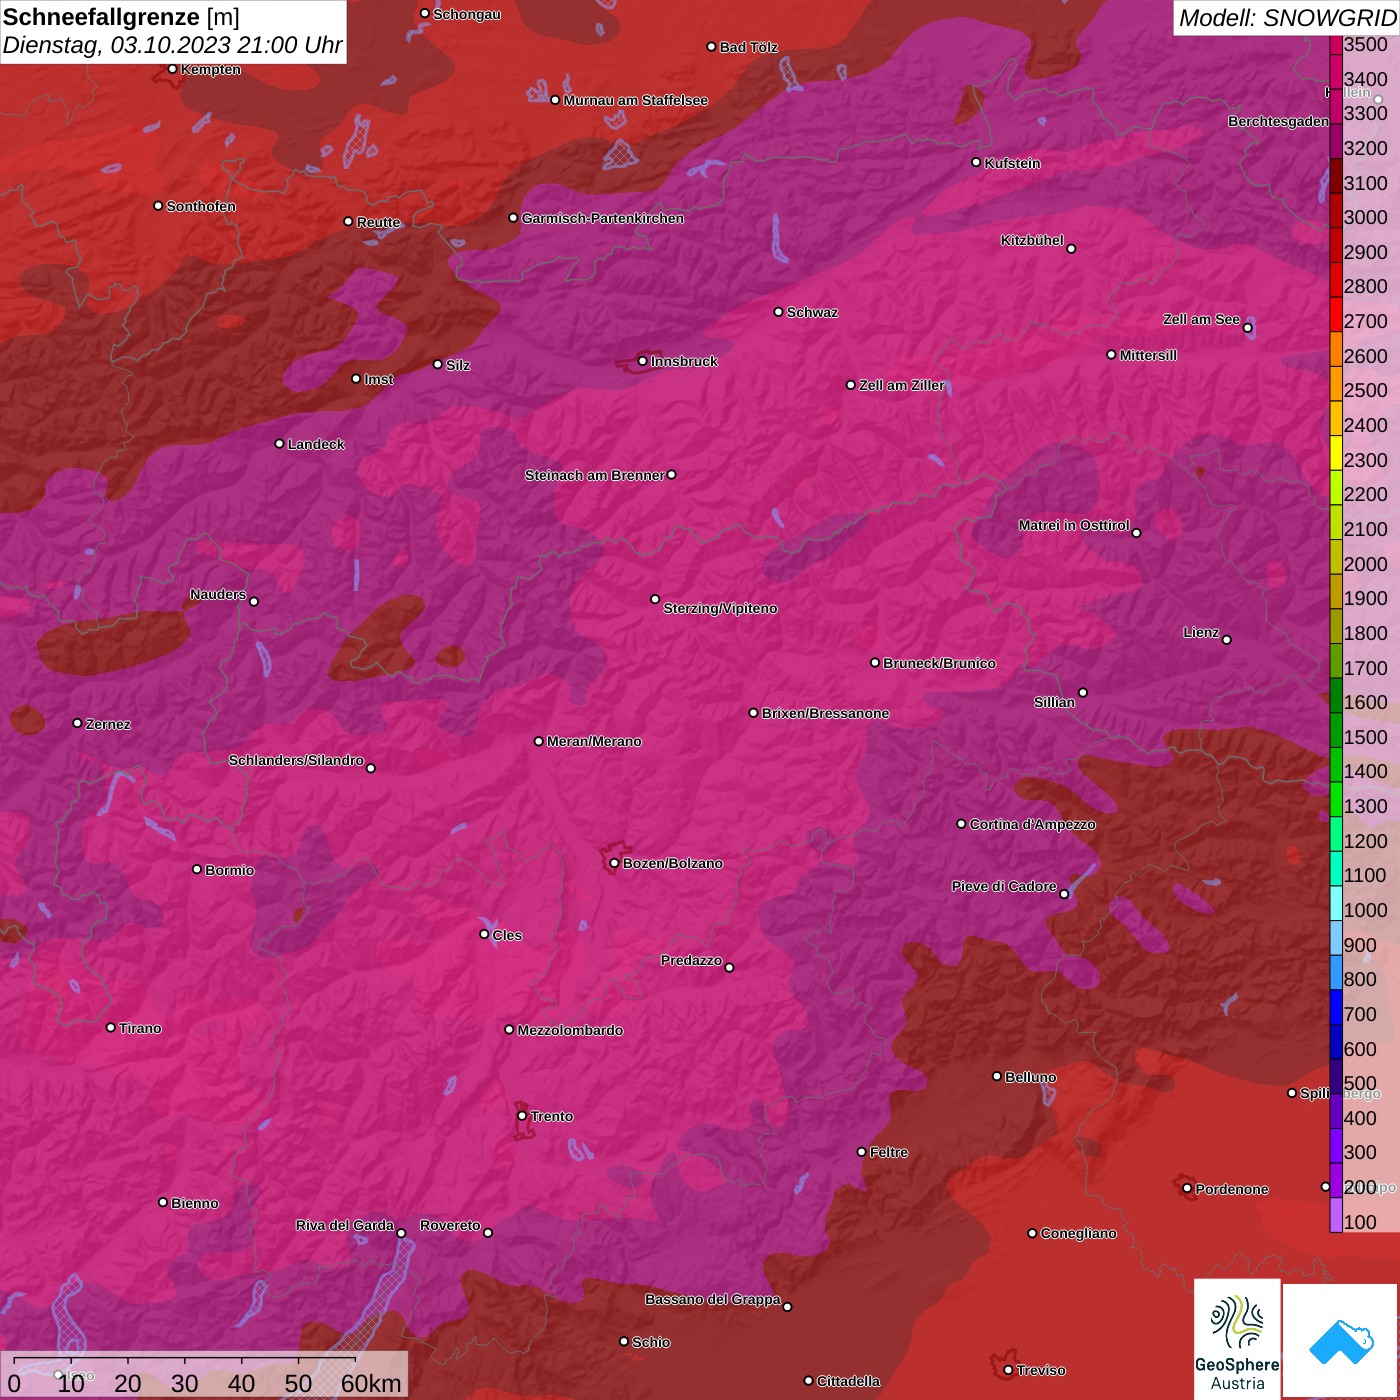Click the Bassano del Grappa label

(713, 1299)
